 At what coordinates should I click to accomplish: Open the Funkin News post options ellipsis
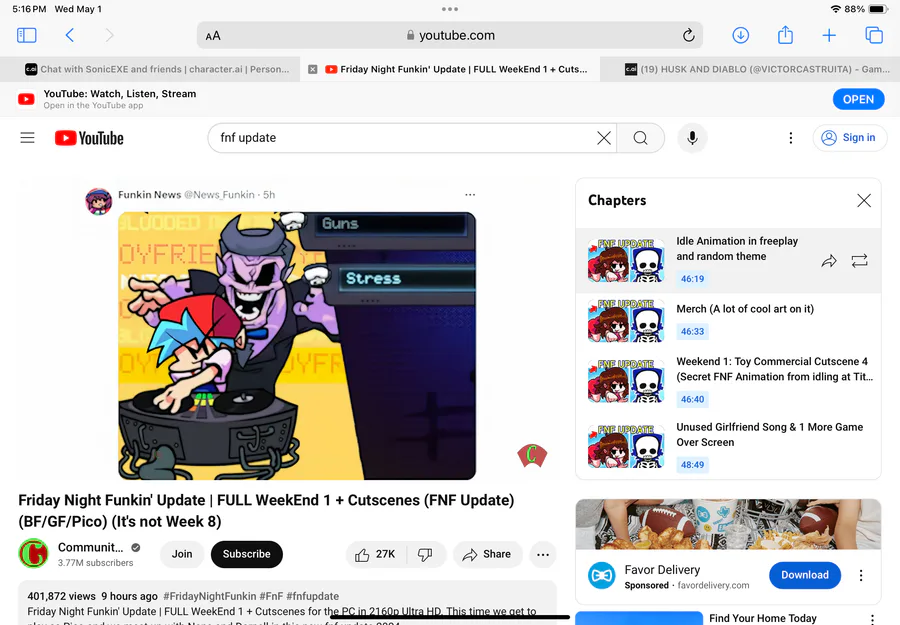coord(470,195)
